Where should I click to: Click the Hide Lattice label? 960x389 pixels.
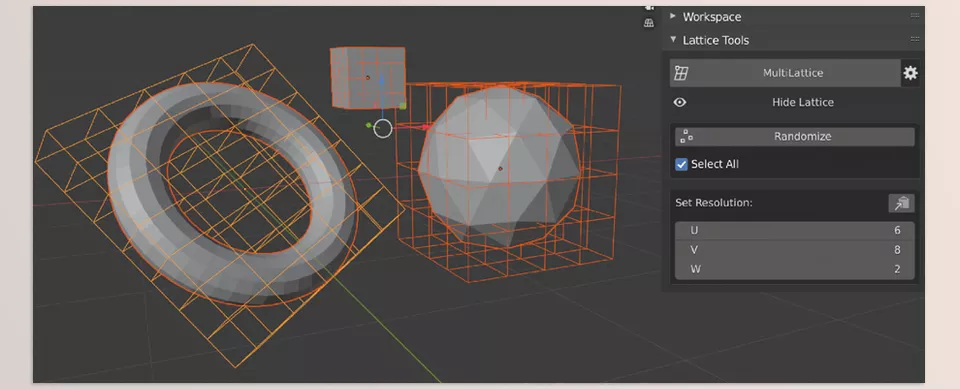point(803,102)
